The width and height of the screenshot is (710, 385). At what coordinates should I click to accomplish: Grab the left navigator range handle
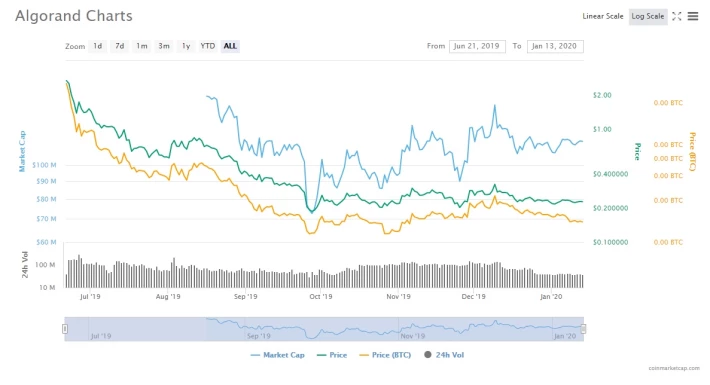click(65, 329)
